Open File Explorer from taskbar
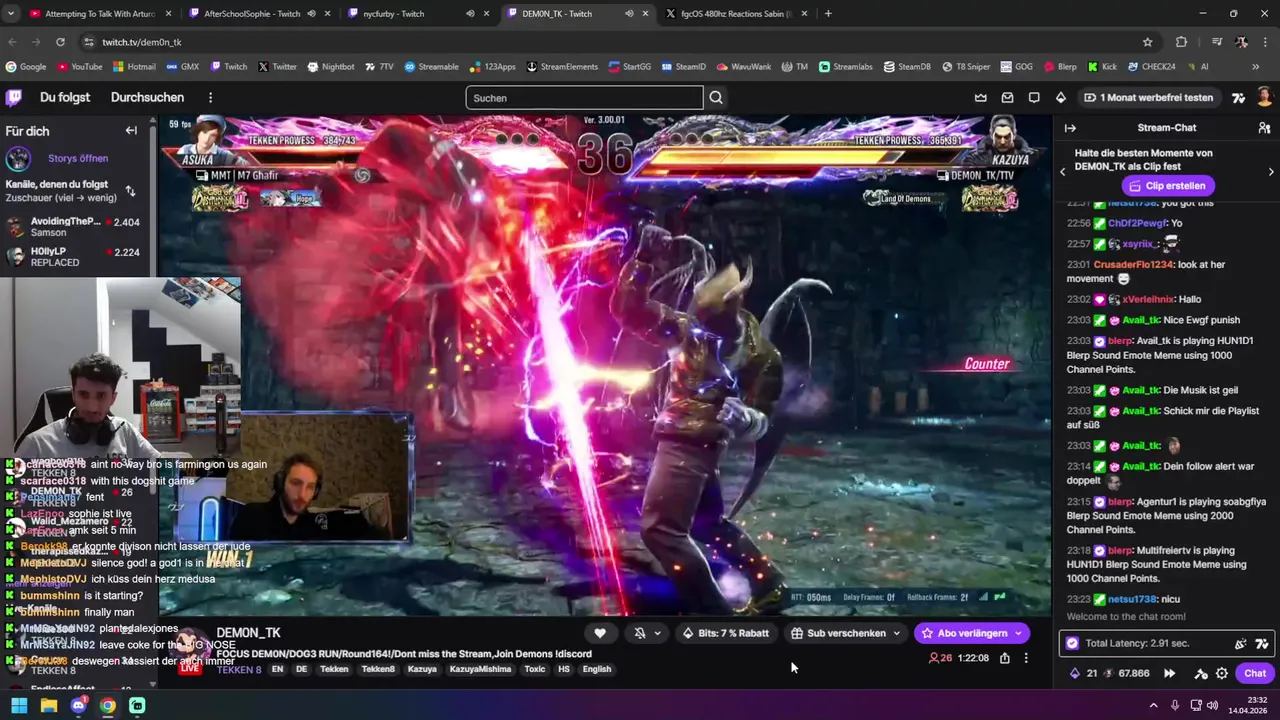 (x=49, y=705)
